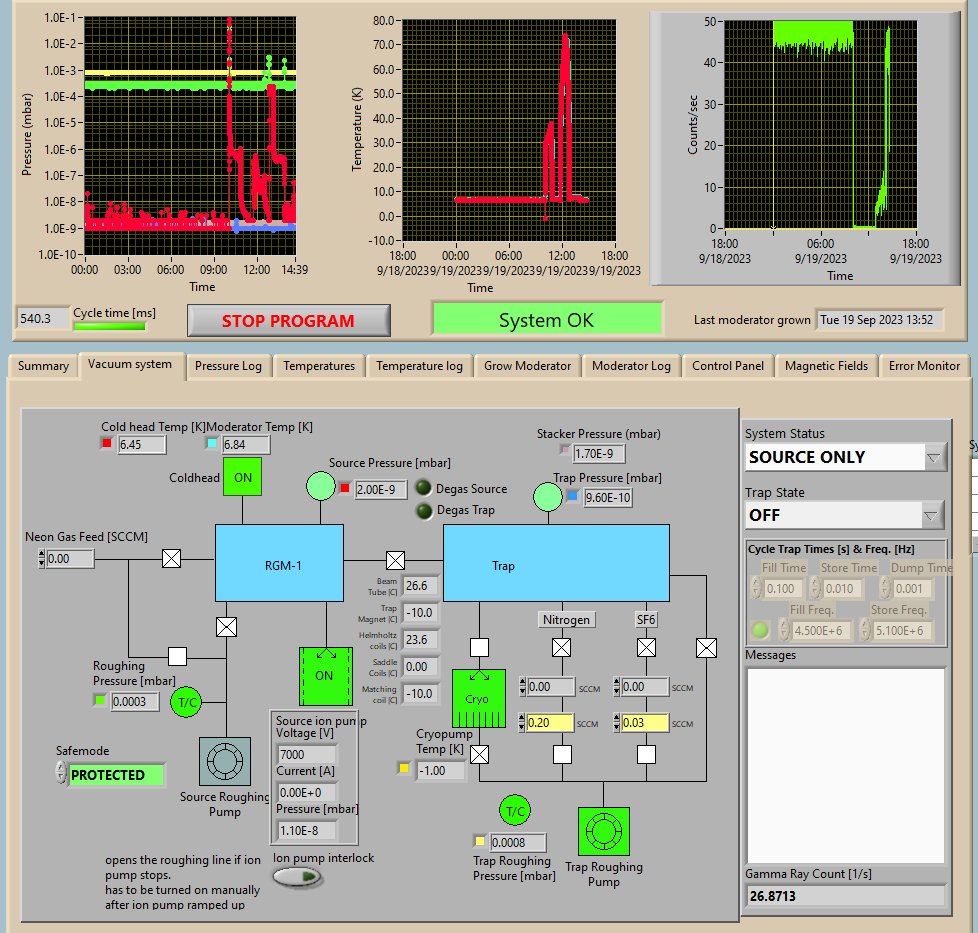Click the trap roughing T/C gauge icon

point(515,811)
